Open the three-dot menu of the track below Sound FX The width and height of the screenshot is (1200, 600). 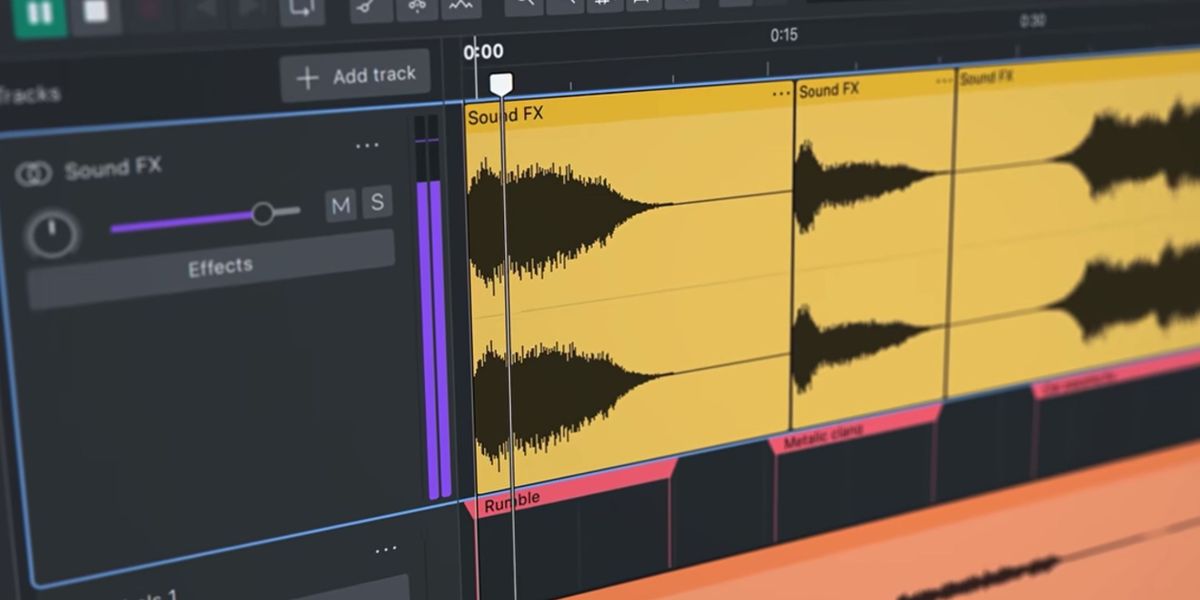coord(385,549)
